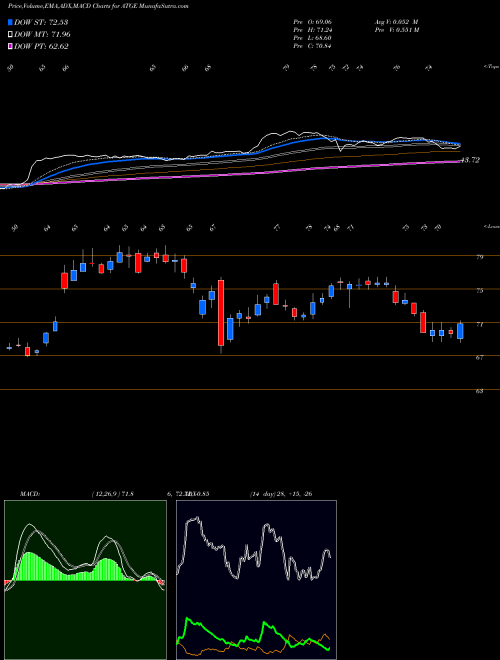The height and width of the screenshot is (660, 500).
Task: Select the 'DOW MT: 71.96' legend label
Action: tap(42, 35)
